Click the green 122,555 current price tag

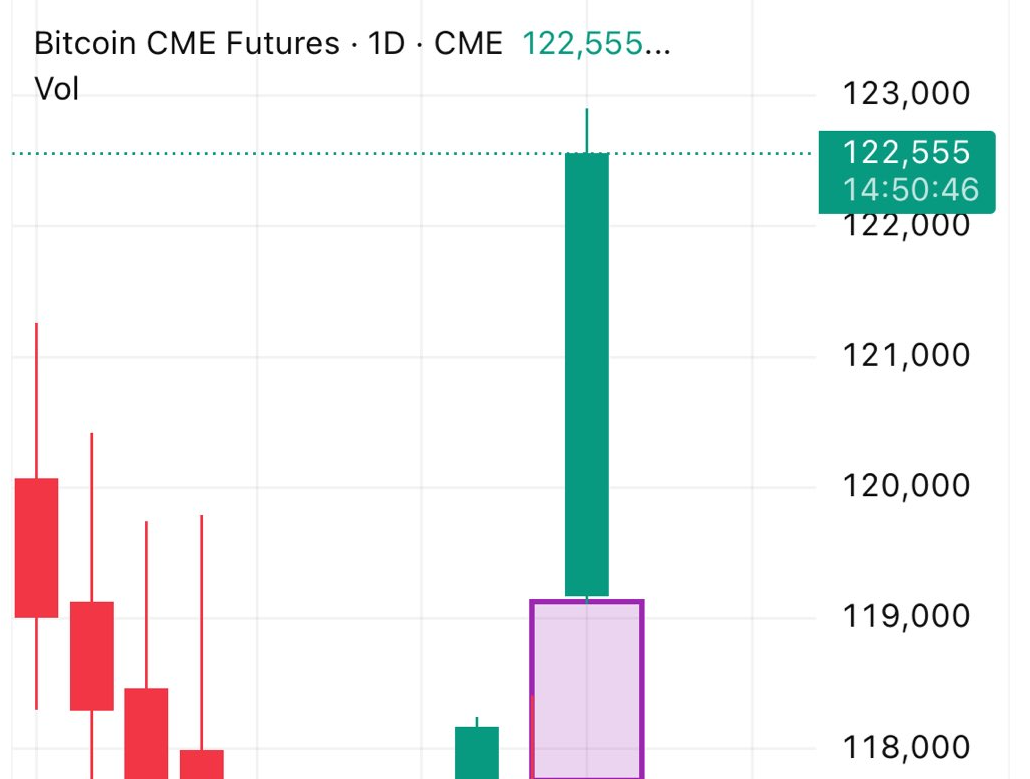click(x=906, y=153)
